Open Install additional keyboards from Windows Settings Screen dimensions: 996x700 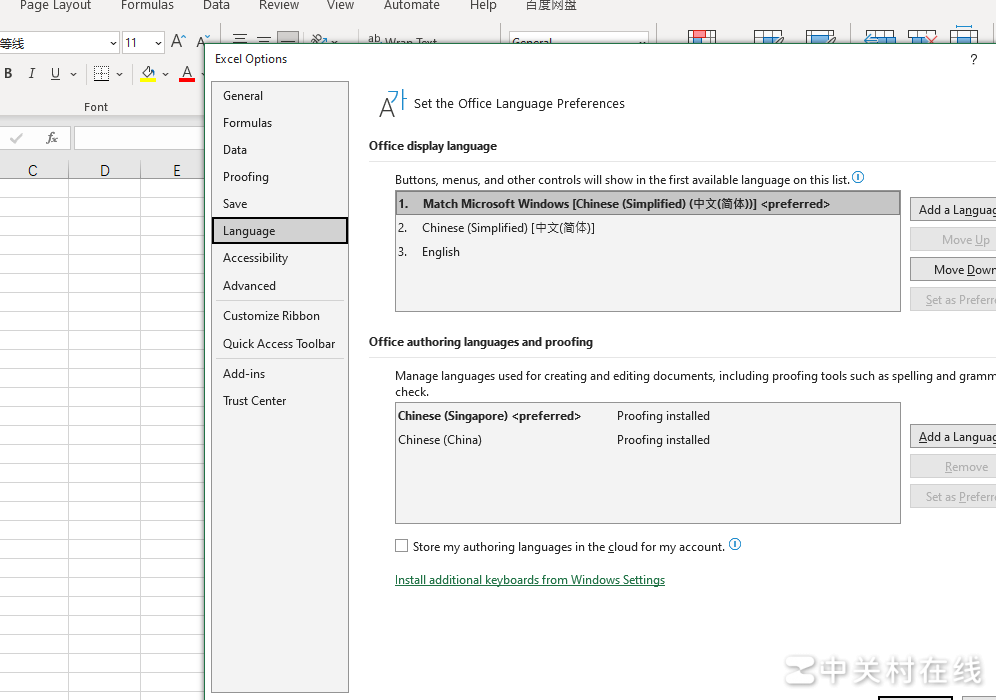[529, 580]
